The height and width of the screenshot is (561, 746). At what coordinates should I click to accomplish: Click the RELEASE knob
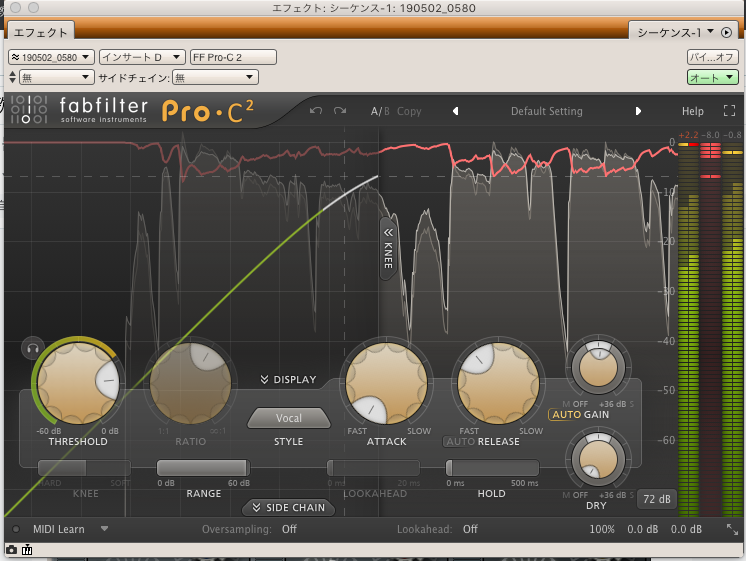click(x=499, y=383)
